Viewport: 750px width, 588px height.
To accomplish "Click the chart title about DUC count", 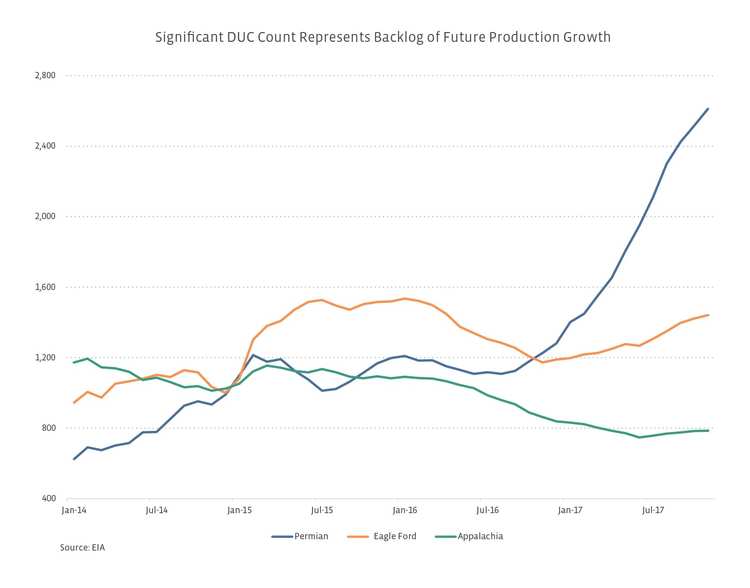I will pos(382,37).
